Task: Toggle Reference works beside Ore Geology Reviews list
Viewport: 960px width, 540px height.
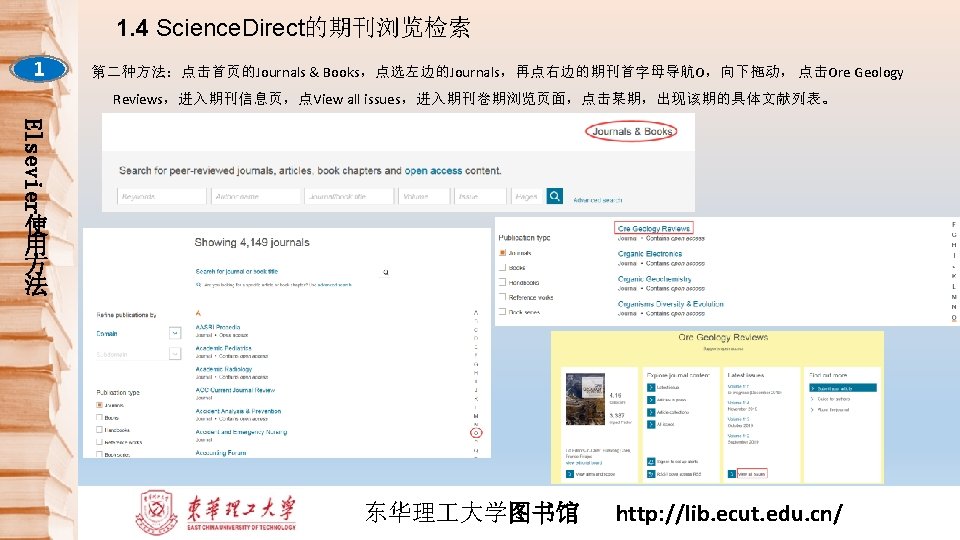Action: click(502, 297)
